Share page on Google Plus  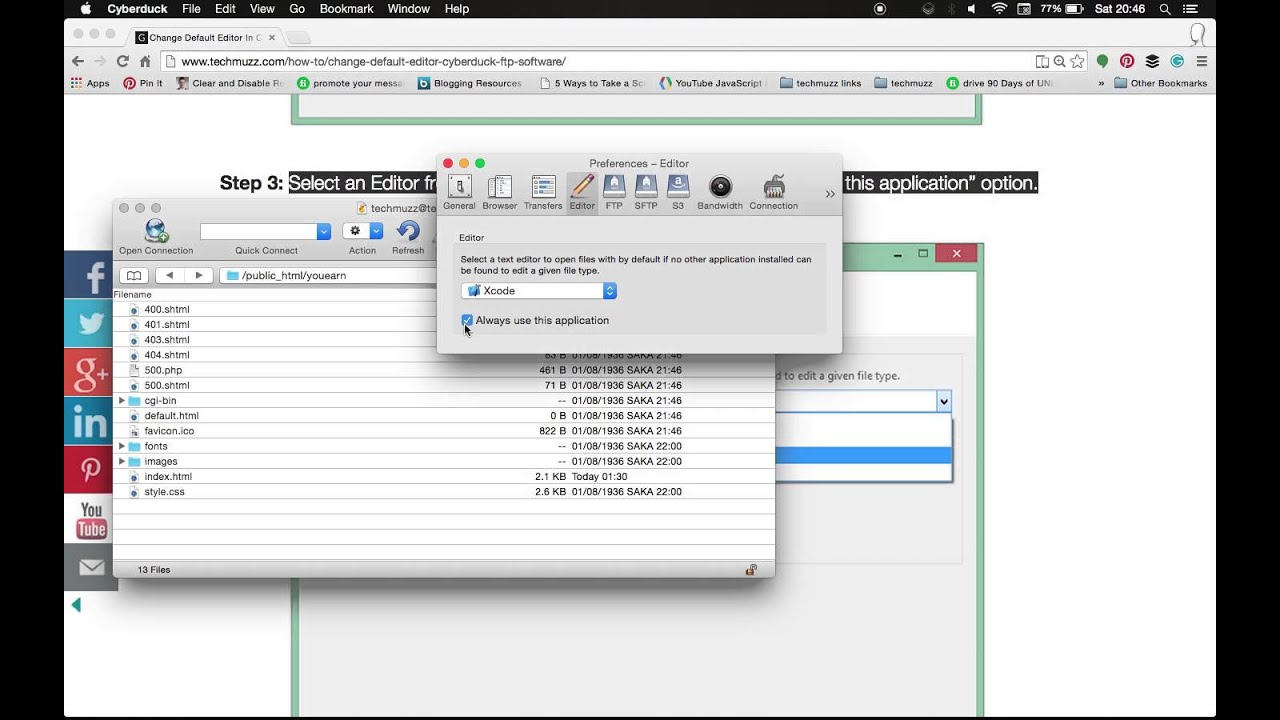(91, 373)
